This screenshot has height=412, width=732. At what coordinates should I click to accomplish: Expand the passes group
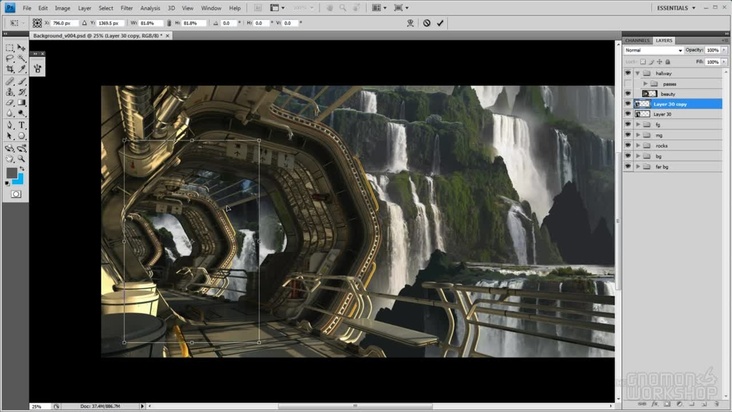pyautogui.click(x=645, y=84)
